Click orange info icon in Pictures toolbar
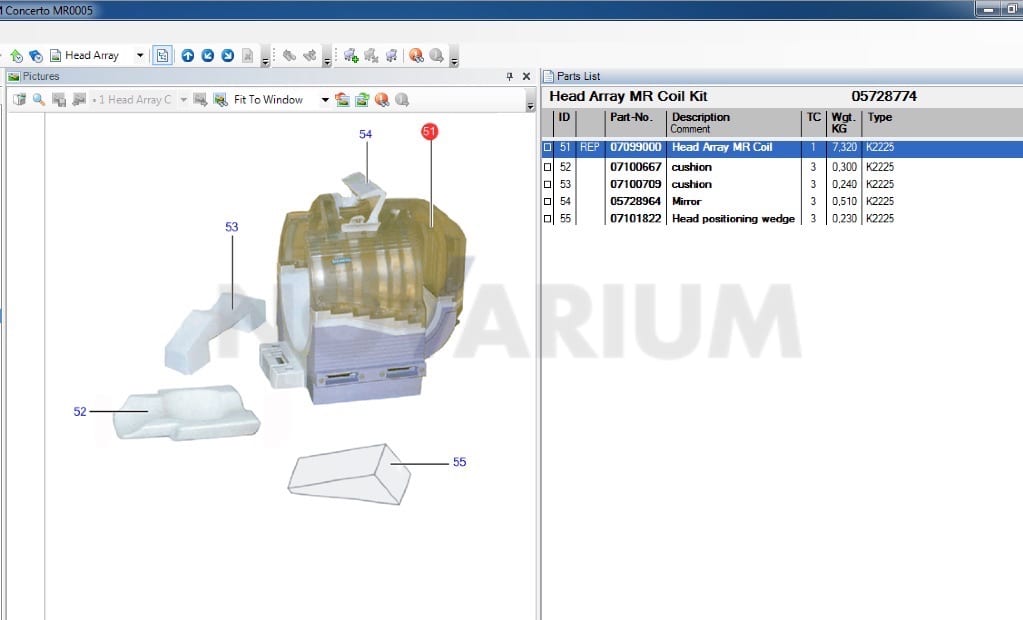The height and width of the screenshot is (620, 1023). [382, 100]
